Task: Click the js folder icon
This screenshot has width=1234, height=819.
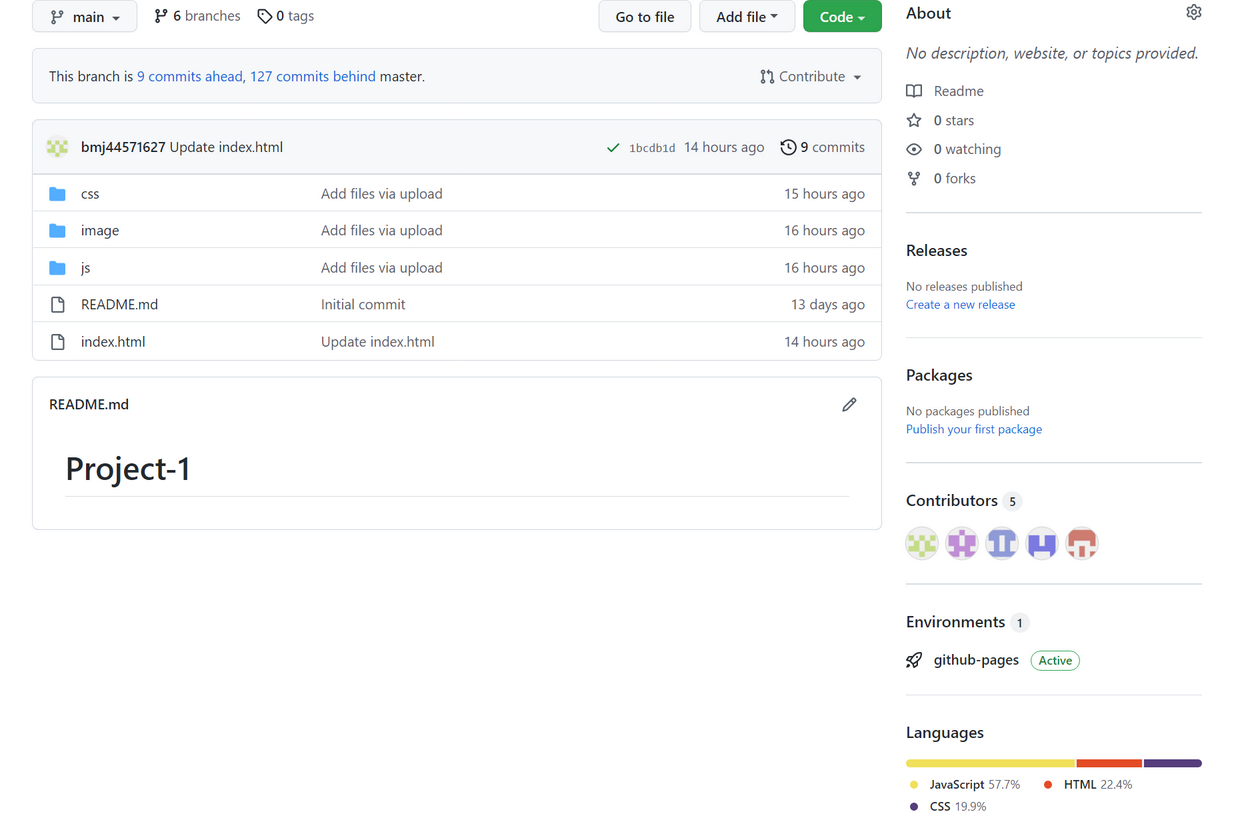Action: click(x=58, y=268)
